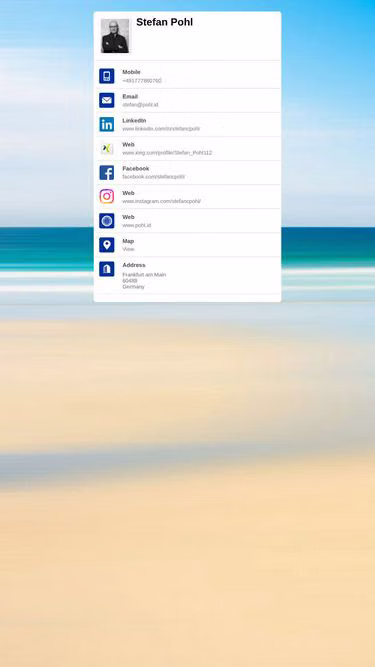Viewport: 375px width, 667px height.
Task: Click the Web label above the Xing URL
Action: 128,145
